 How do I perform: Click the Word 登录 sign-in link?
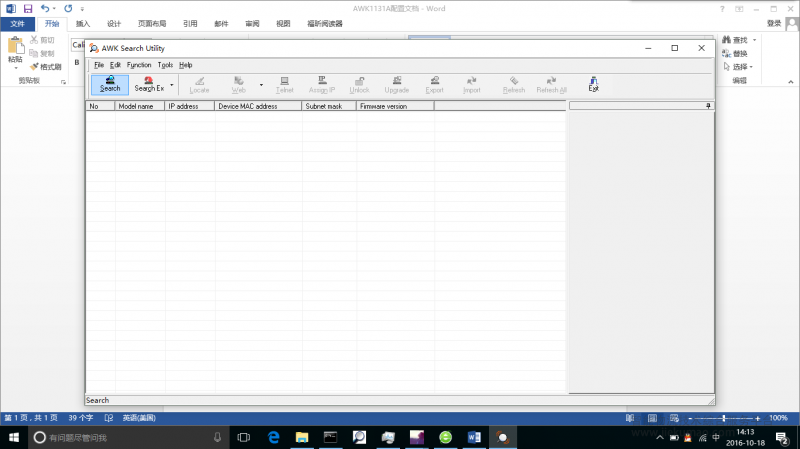(774, 23)
